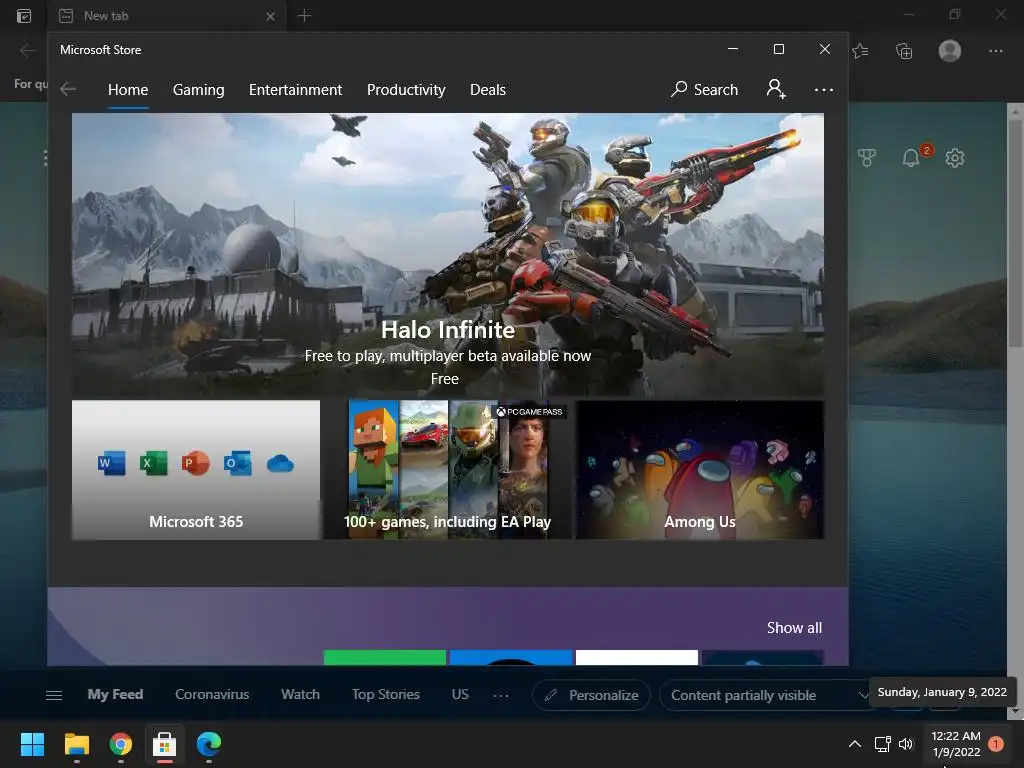1024x768 pixels.
Task: Minimize the Microsoft Store window
Action: coord(733,49)
